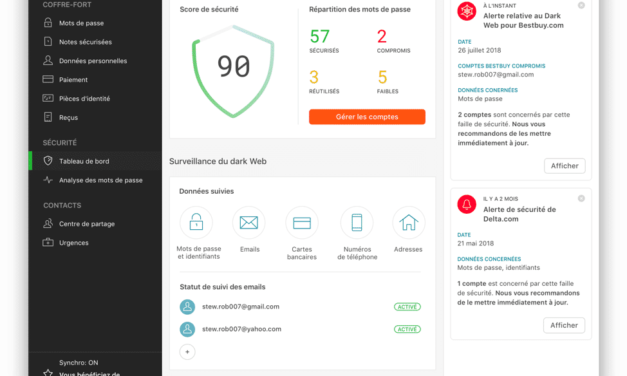Viewport: 627px width, 376px height.
Task: Open Notes sécurisées section
Action: click(x=85, y=42)
